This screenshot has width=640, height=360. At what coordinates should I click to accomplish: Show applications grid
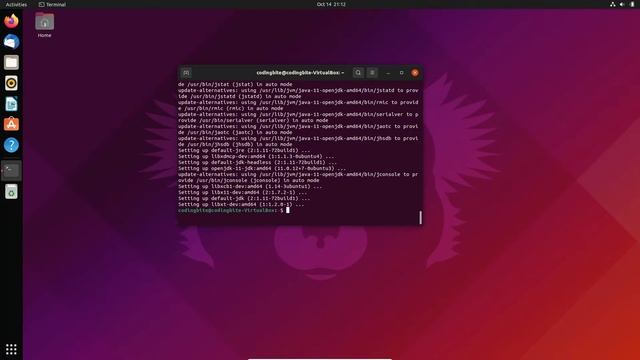(11, 349)
